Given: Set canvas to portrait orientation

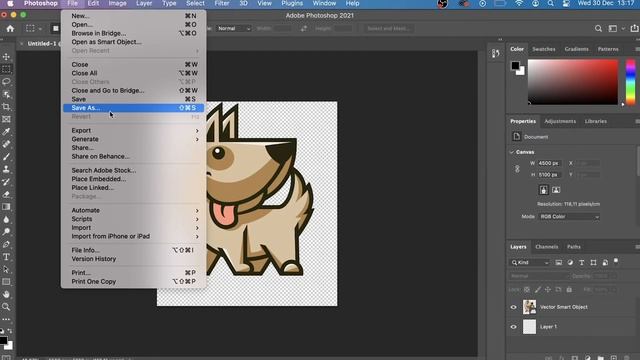Looking at the screenshot, I should [543, 190].
